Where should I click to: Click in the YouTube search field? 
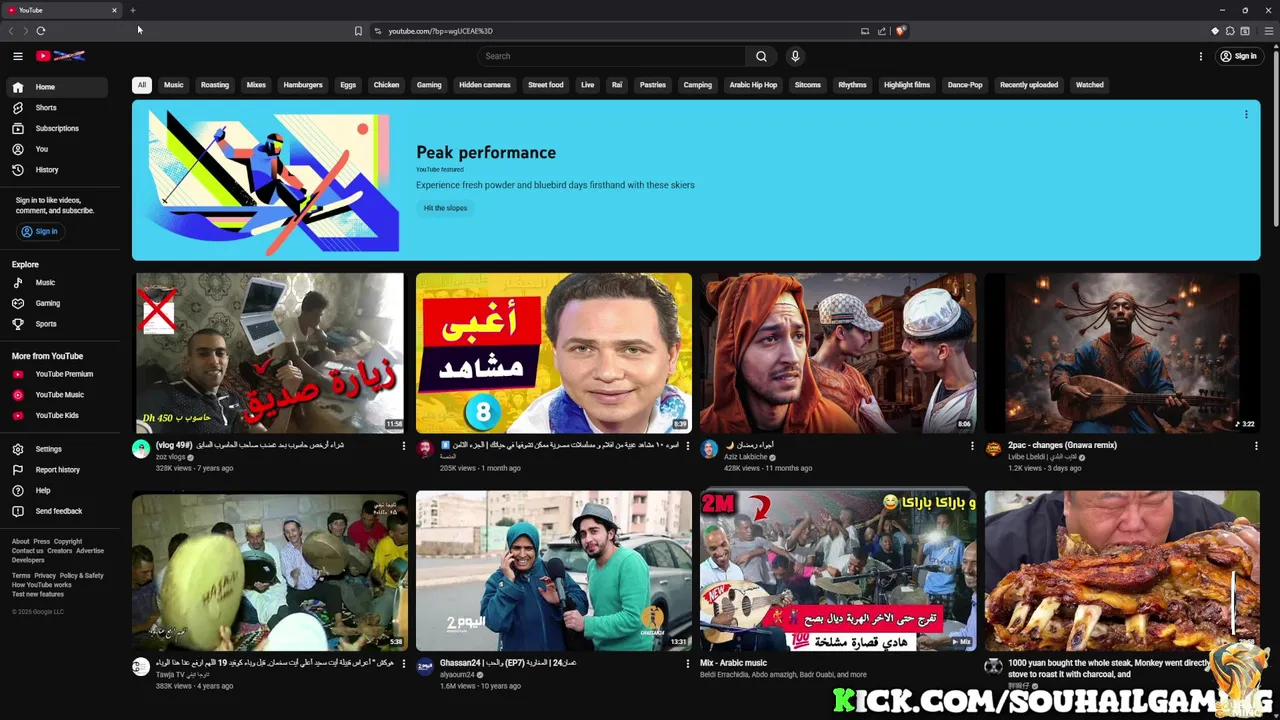[x=610, y=56]
